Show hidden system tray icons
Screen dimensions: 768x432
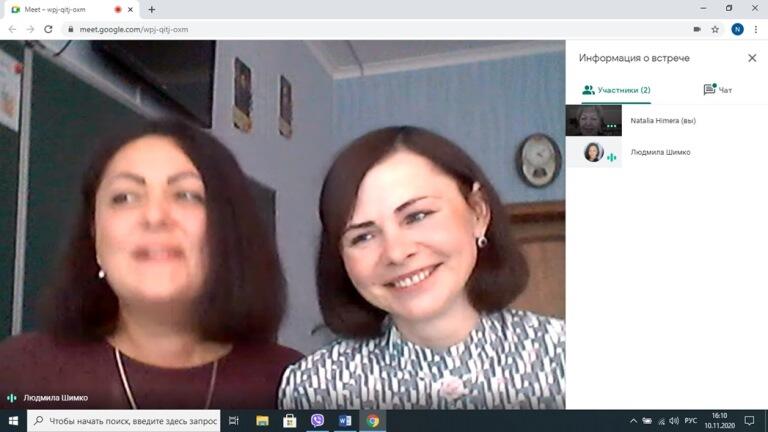pyautogui.click(x=633, y=421)
